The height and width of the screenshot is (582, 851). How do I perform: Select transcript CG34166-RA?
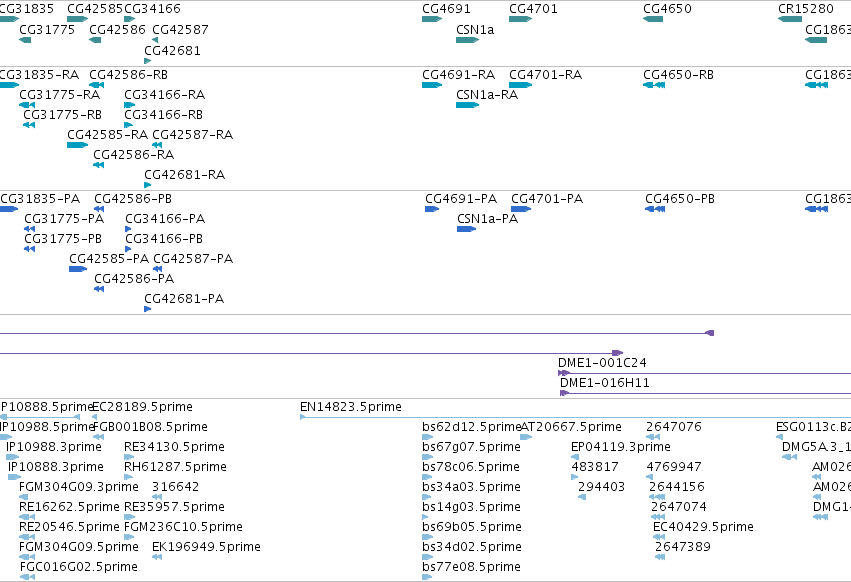[164, 94]
